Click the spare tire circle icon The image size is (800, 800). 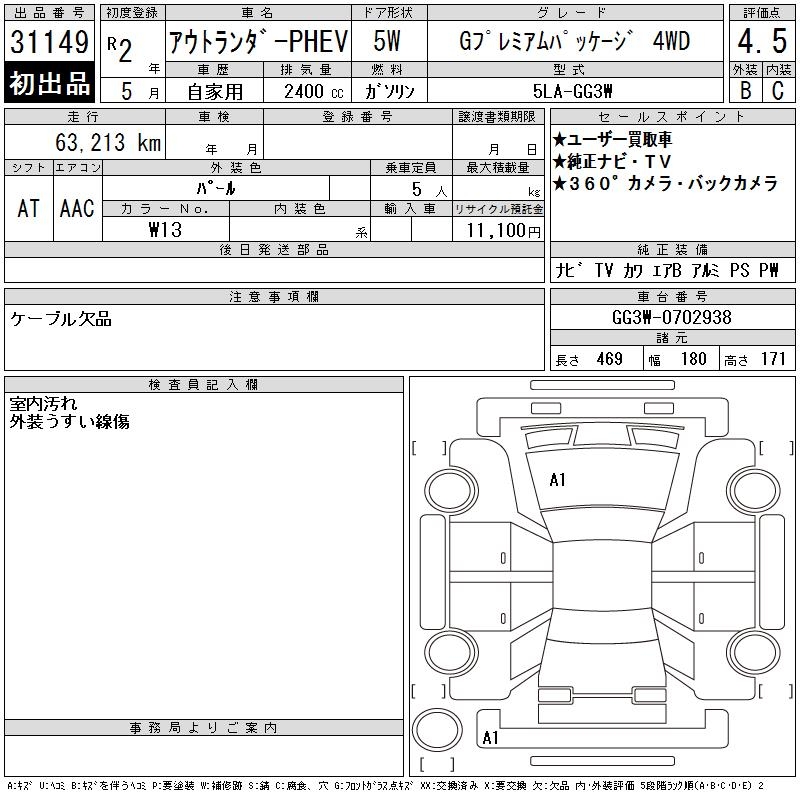pyautogui.click(x=438, y=731)
